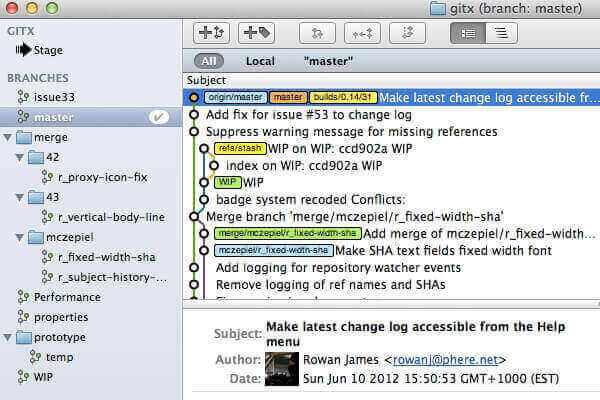Select the mczepiel folder icon
Image resolution: width=600 pixels, height=400 pixels.
pyautogui.click(x=36, y=237)
